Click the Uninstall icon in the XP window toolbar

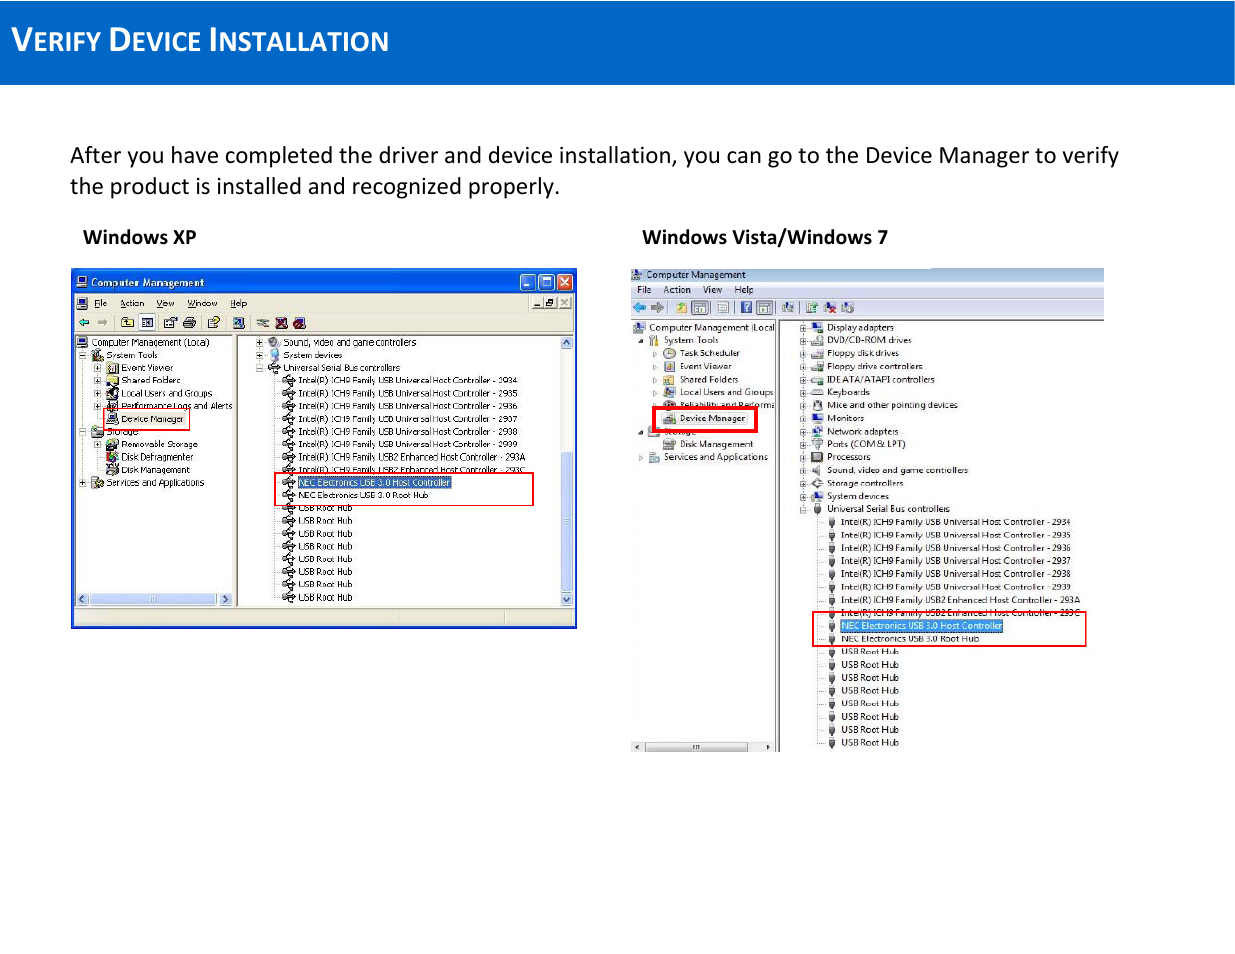(281, 323)
